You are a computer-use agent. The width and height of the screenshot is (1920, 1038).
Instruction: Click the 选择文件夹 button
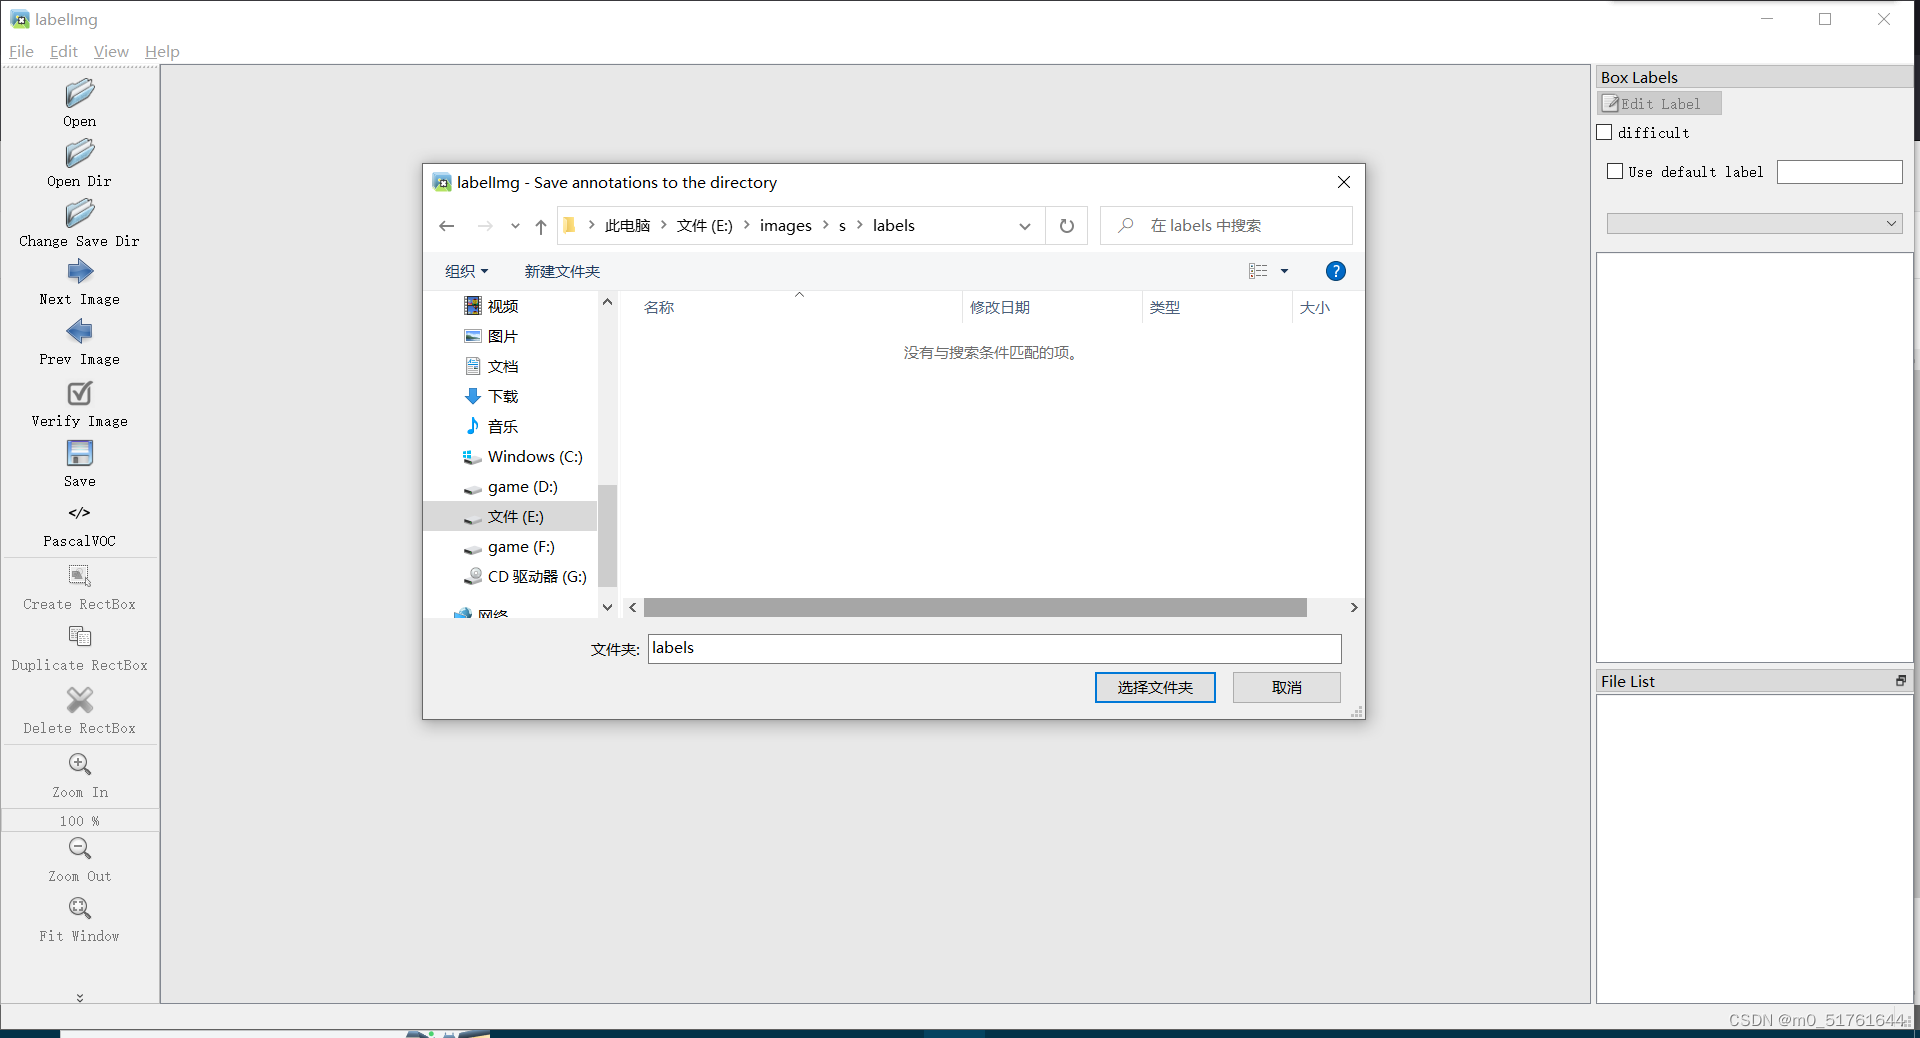(x=1155, y=687)
